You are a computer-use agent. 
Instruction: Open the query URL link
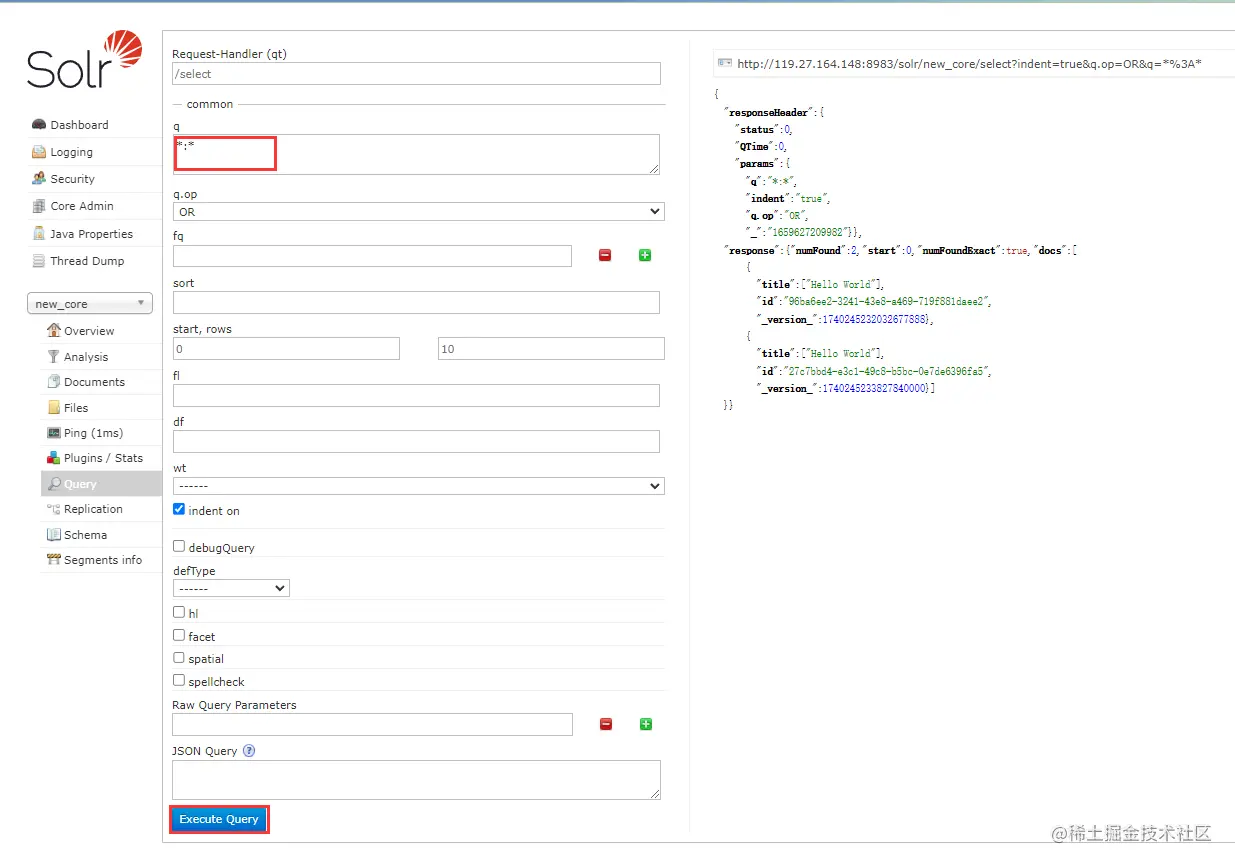[x=968, y=64]
